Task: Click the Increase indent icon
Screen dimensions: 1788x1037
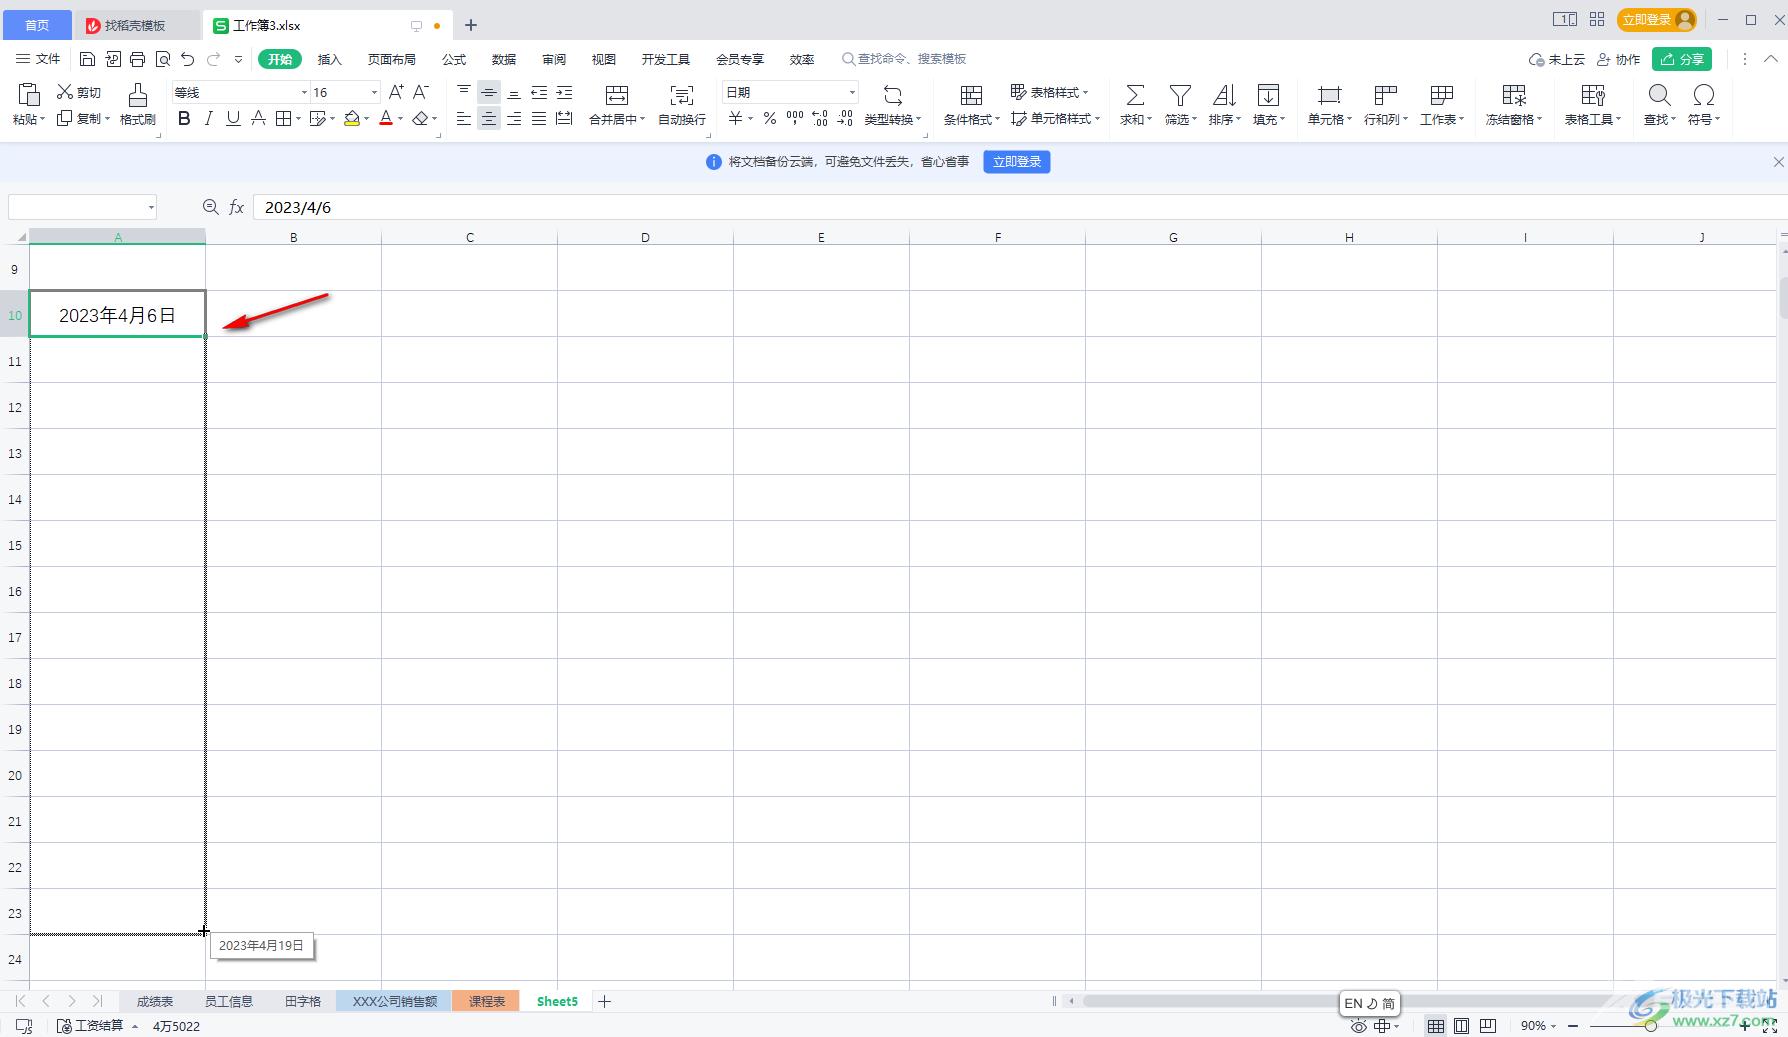Action: coord(564,92)
